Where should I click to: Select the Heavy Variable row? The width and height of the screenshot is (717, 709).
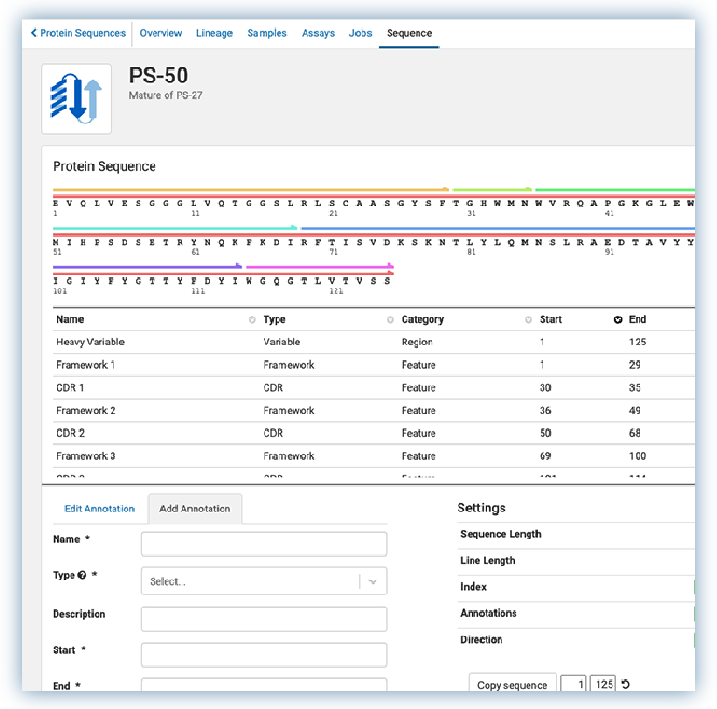pyautogui.click(x=374, y=342)
